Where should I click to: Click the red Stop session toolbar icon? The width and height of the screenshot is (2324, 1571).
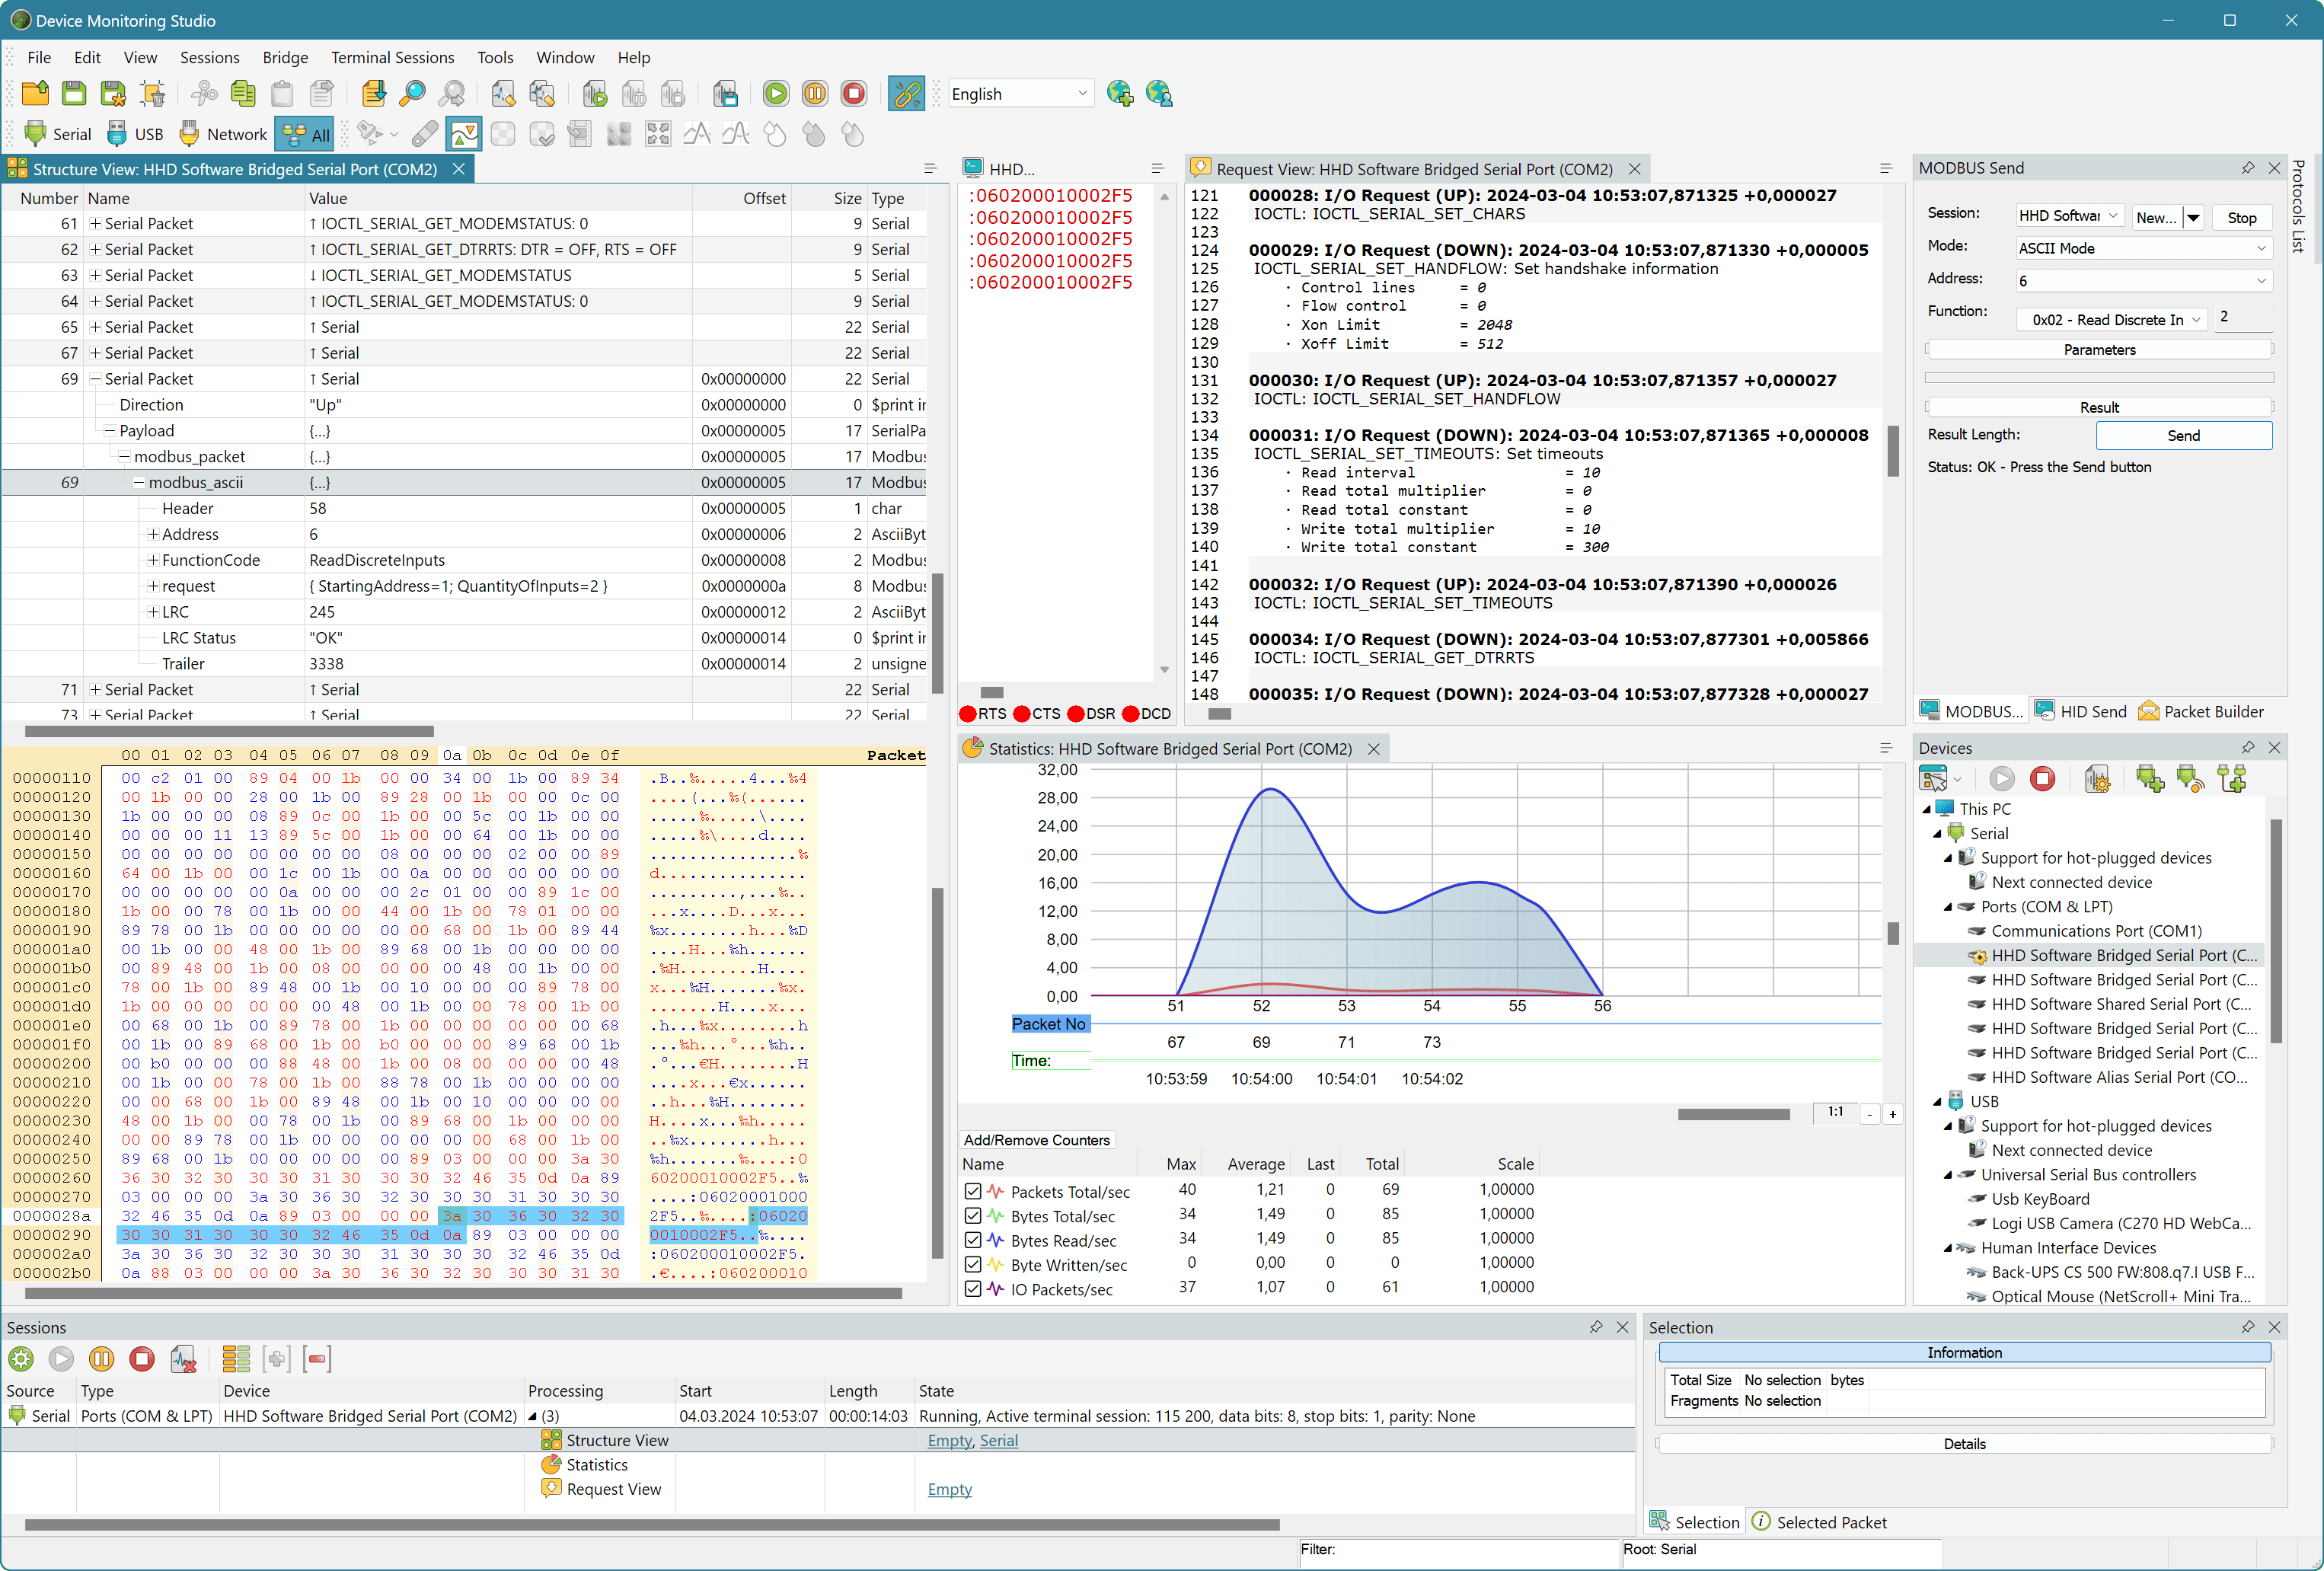click(853, 94)
